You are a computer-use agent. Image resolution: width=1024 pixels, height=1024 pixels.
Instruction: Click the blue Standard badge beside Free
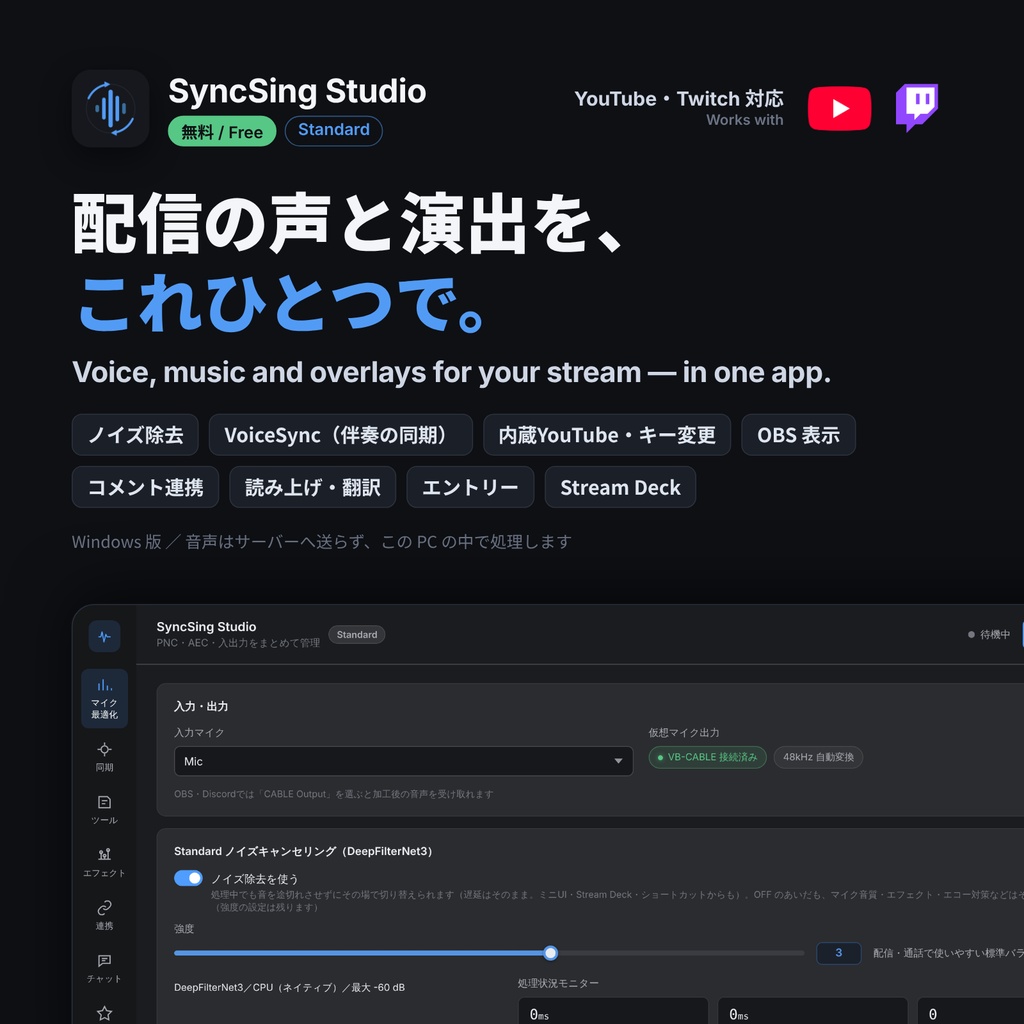click(x=334, y=131)
